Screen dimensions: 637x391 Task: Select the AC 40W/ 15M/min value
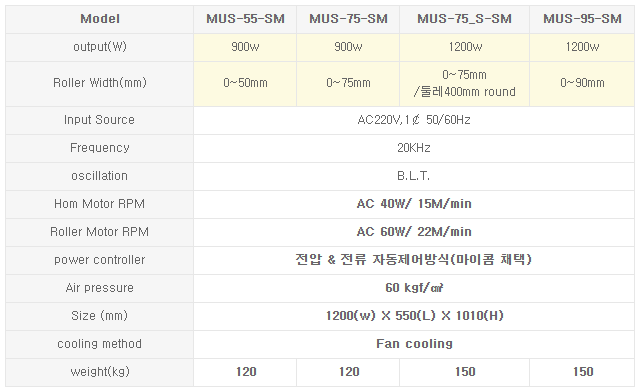414,204
